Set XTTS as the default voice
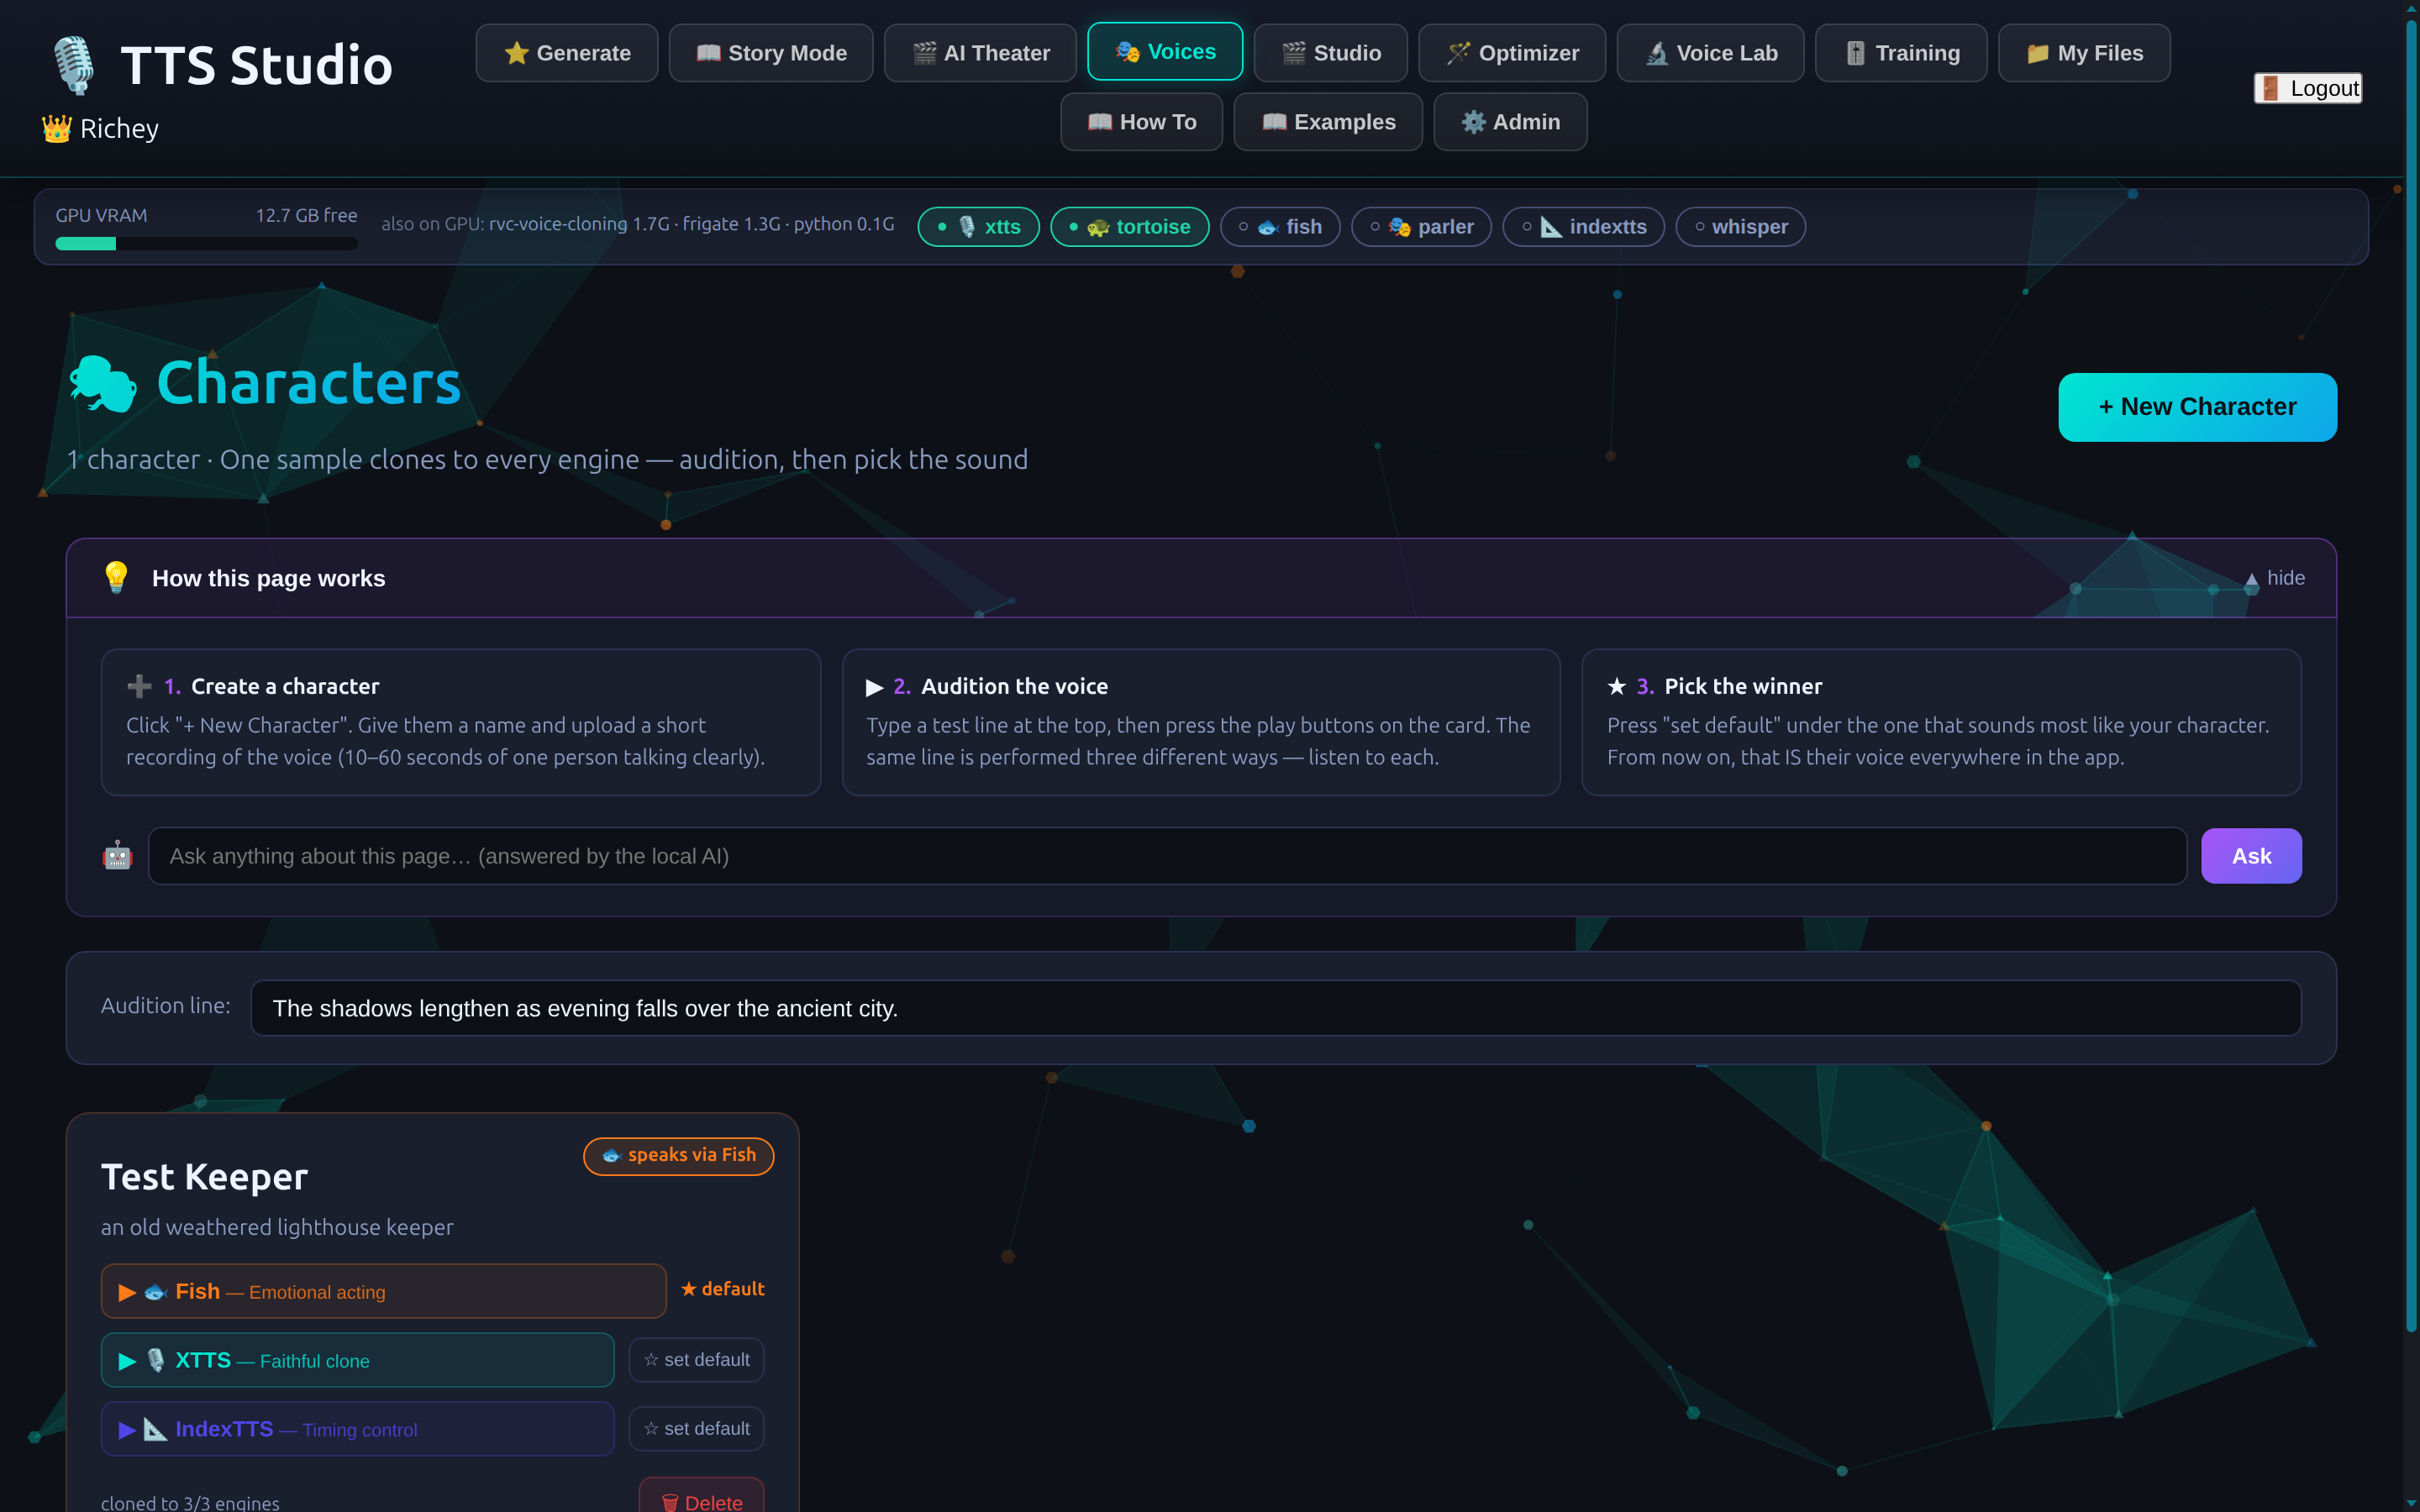This screenshot has height=1512, width=2420. 696,1360
